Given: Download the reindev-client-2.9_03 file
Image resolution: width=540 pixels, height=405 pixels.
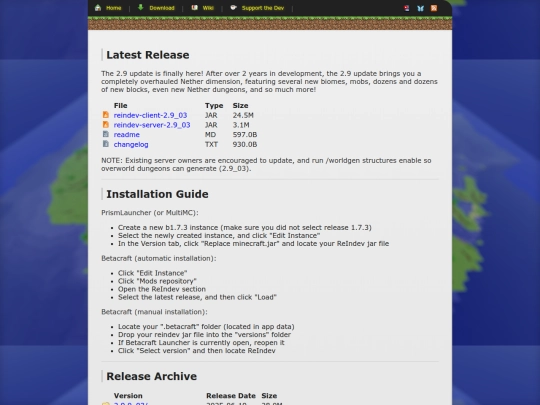Looking at the screenshot, I should coord(150,115).
